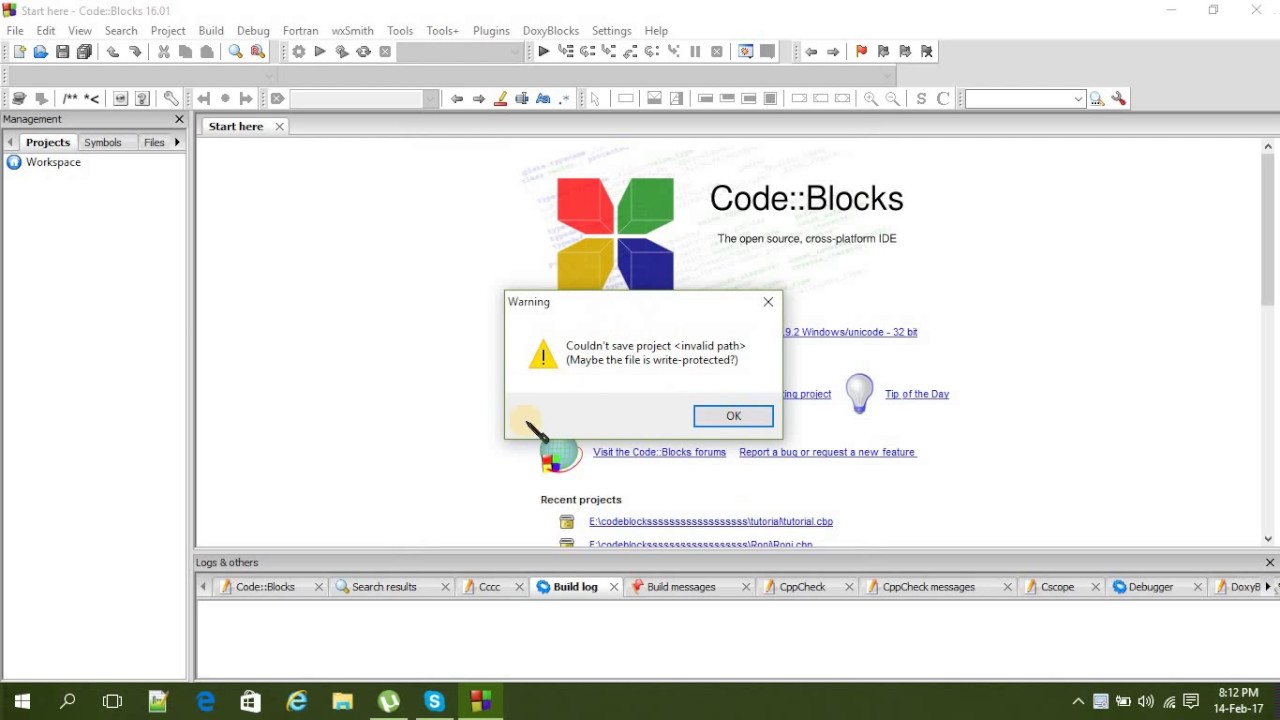
Task: Toggle bookmark with the red flag icon
Action: 861,52
